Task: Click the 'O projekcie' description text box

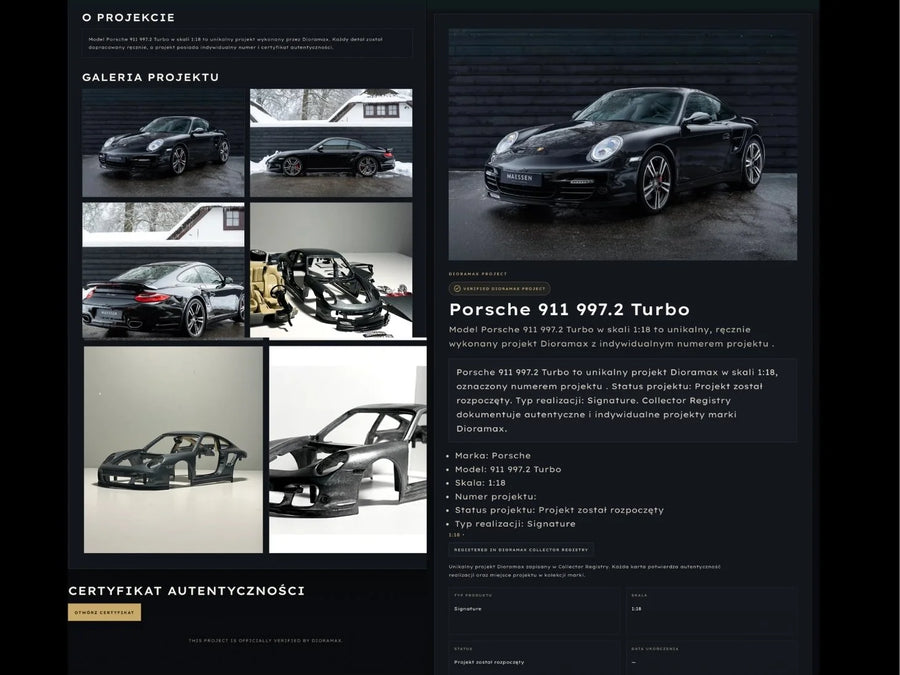Action: point(247,44)
